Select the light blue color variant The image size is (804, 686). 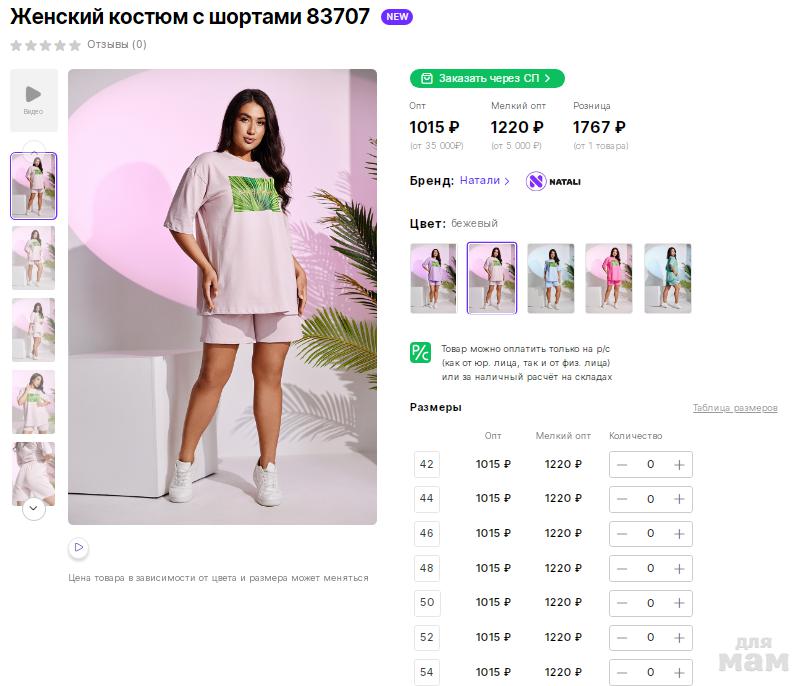tap(550, 278)
